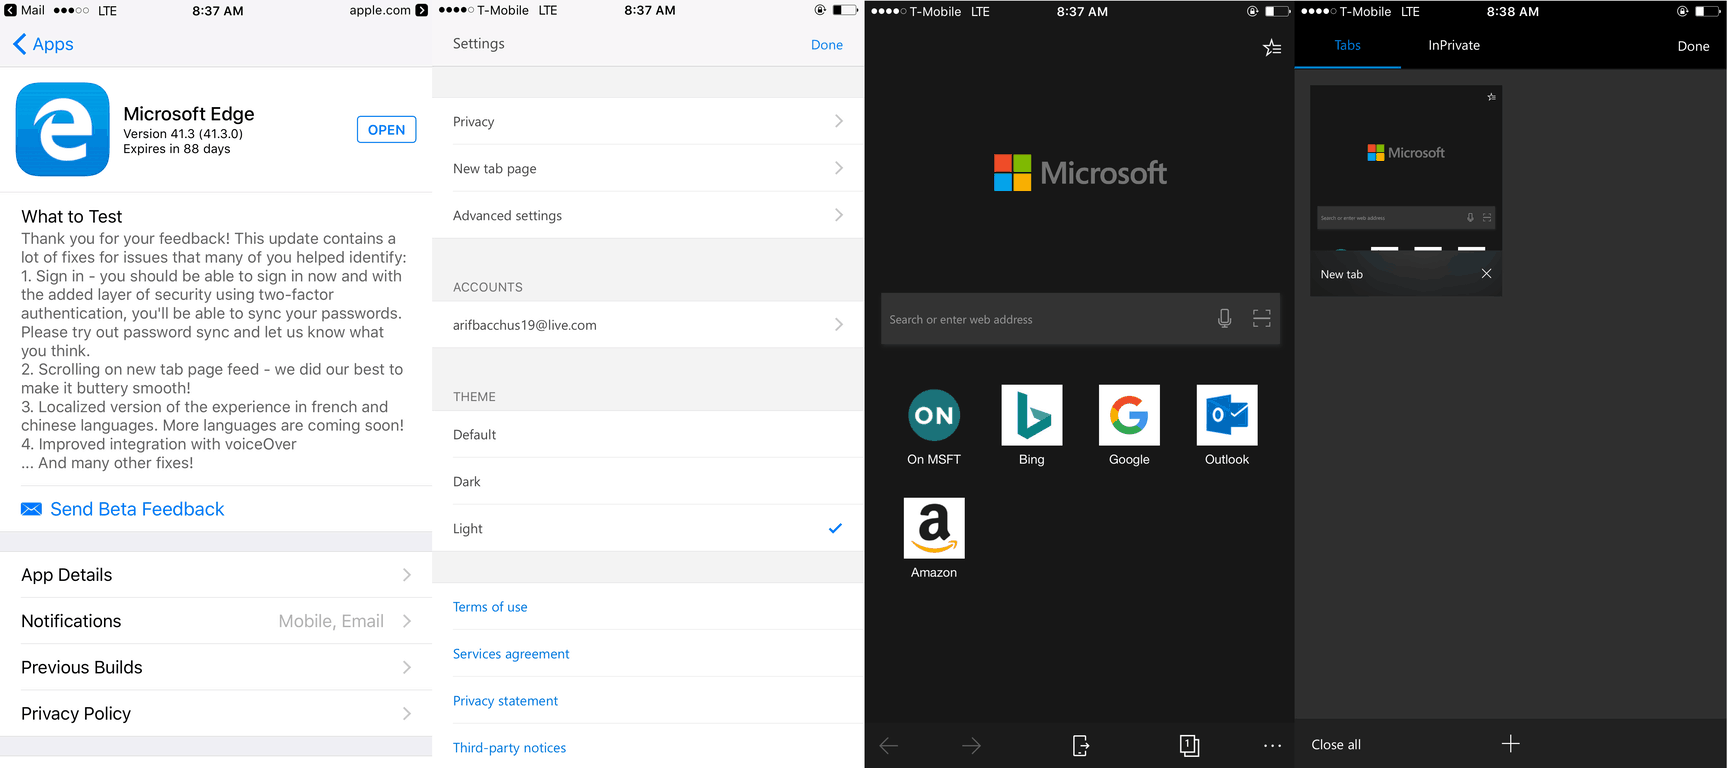
Task: Expand the Notifications row chevron
Action: tap(407, 621)
